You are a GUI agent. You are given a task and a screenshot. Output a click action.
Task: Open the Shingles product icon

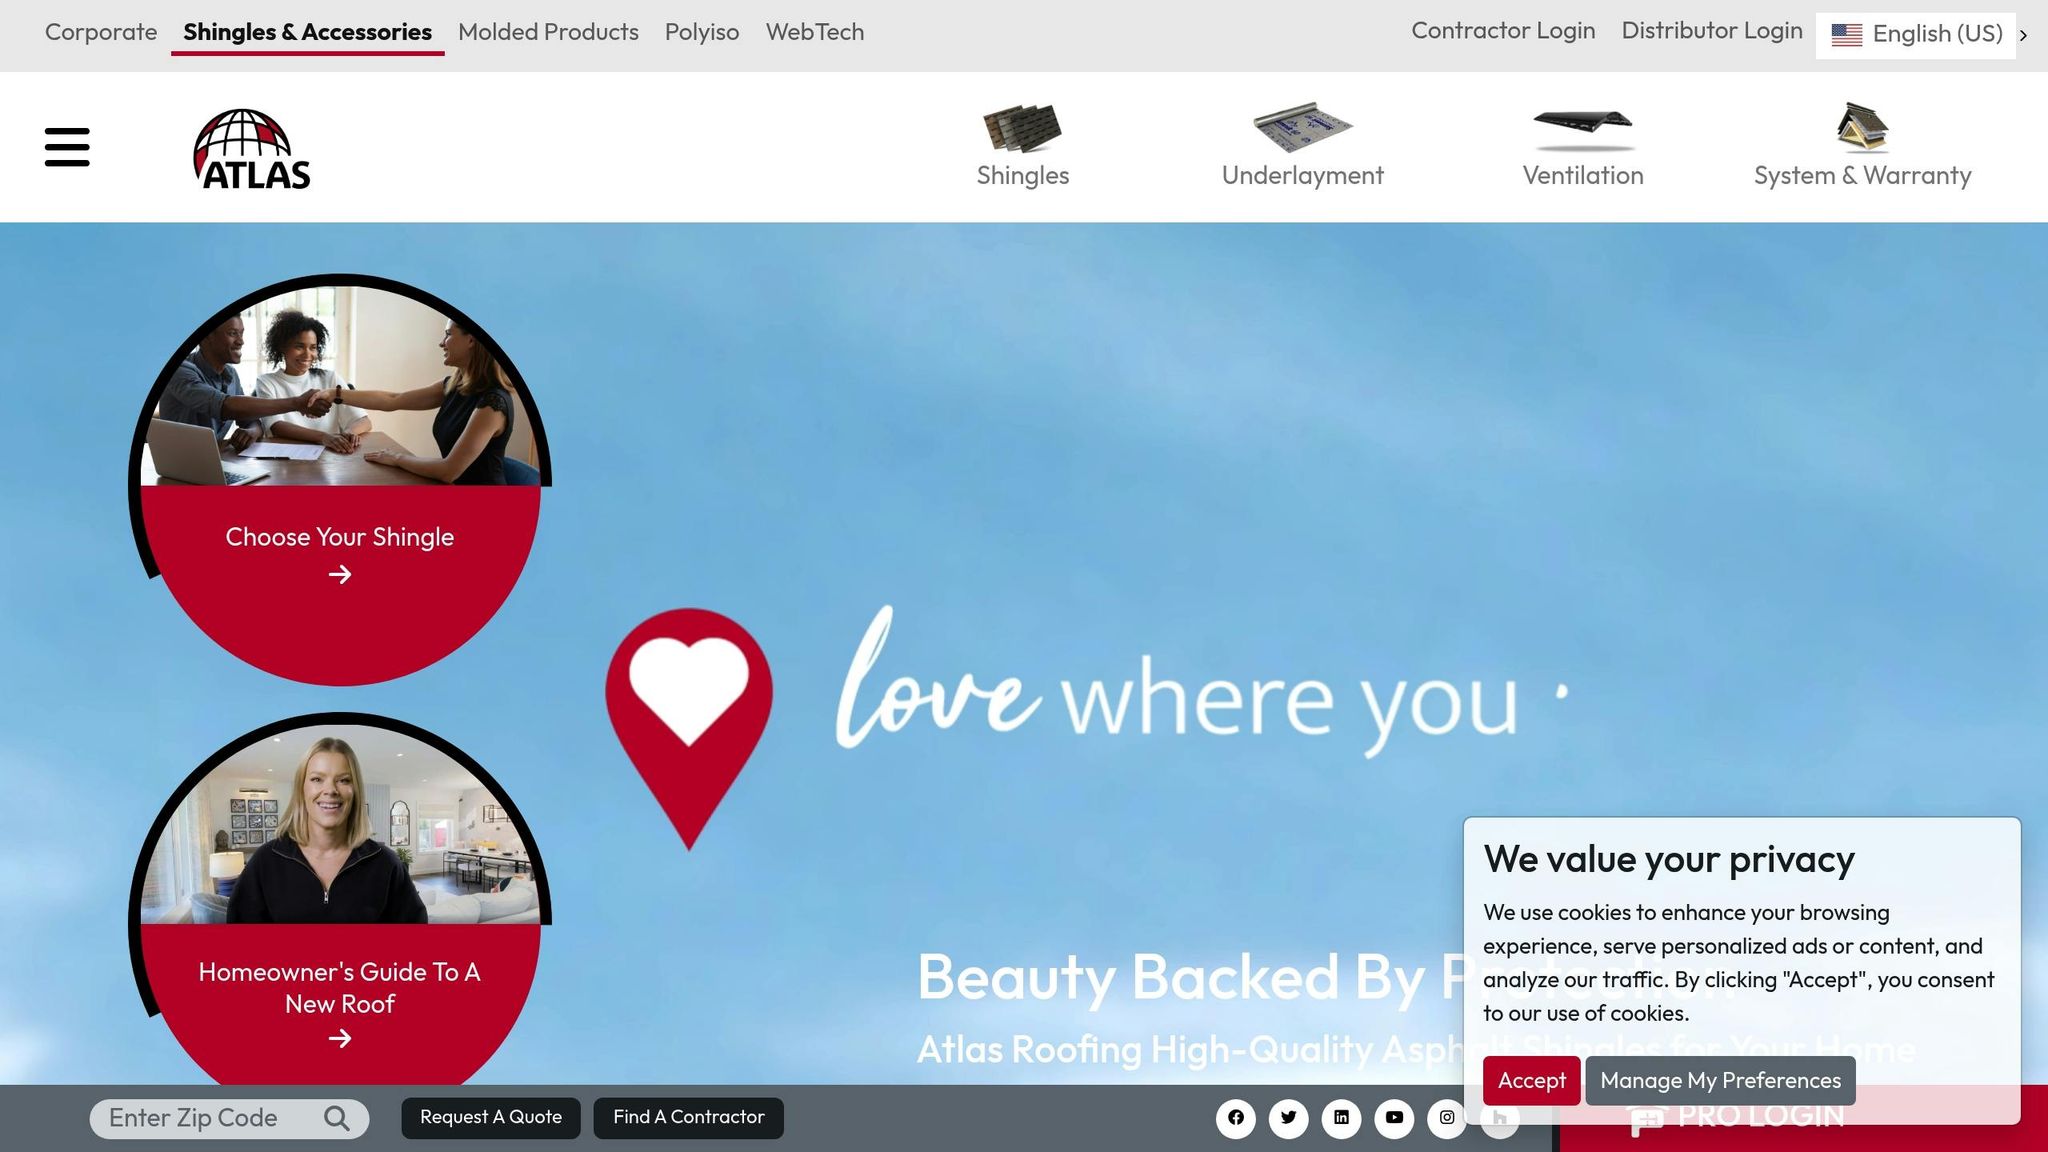tap(1022, 127)
